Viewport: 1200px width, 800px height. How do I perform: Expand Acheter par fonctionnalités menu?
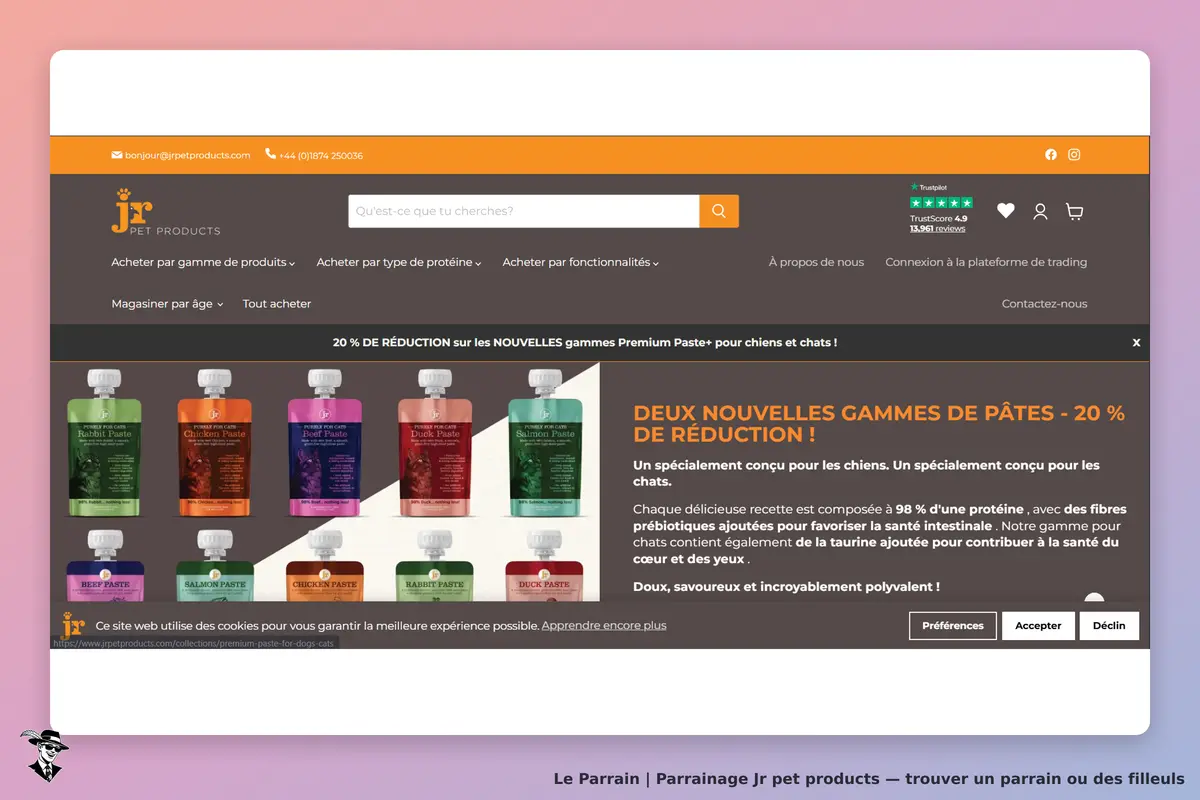point(581,262)
